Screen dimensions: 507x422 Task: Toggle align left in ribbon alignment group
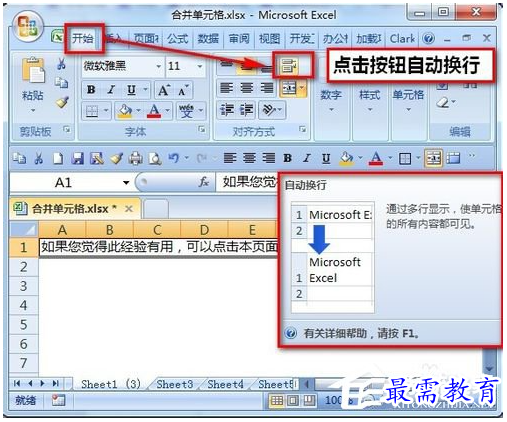coord(227,88)
